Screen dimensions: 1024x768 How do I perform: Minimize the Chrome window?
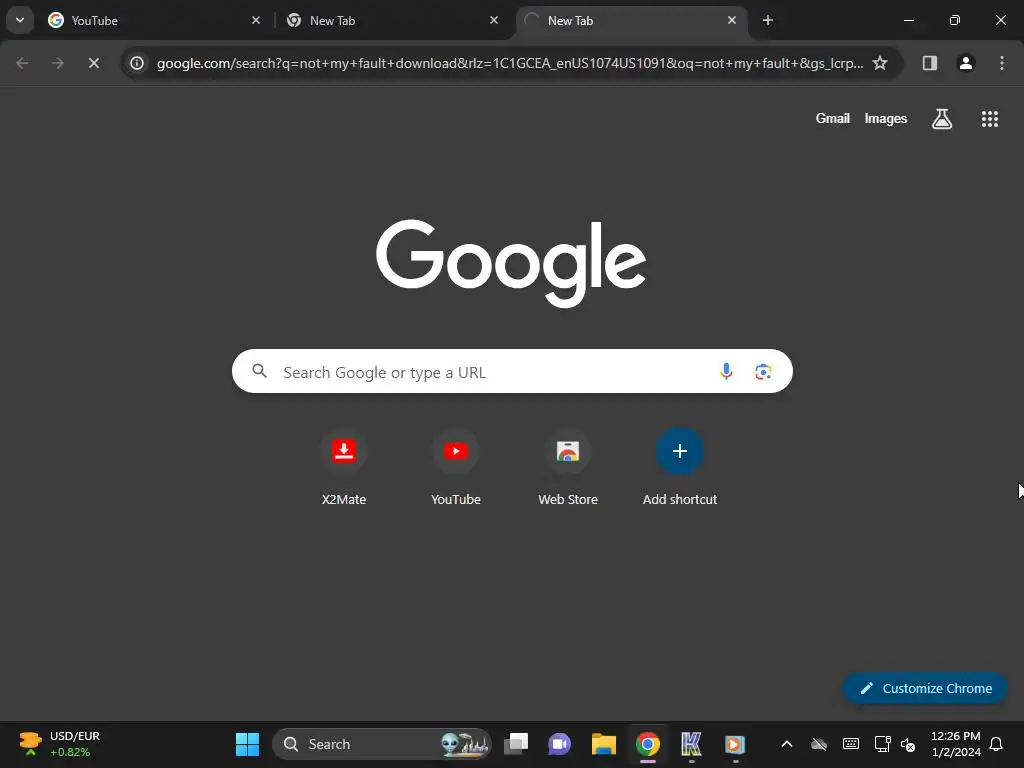908,20
